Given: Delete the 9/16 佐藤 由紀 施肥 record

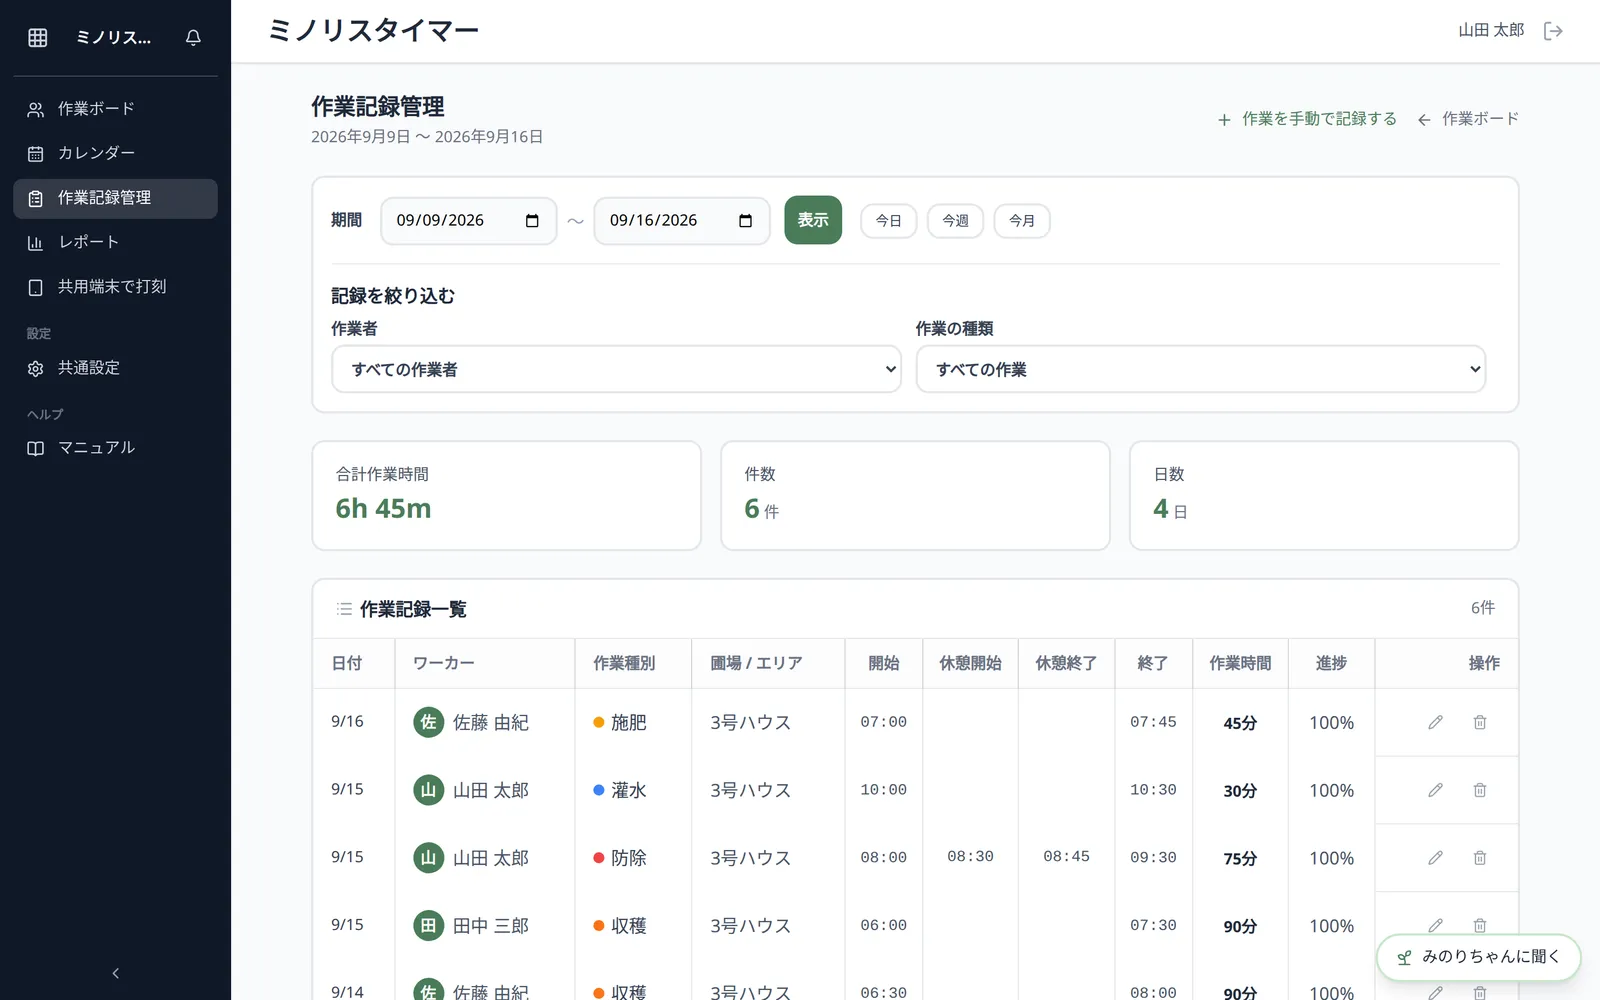Looking at the screenshot, I should coord(1480,722).
